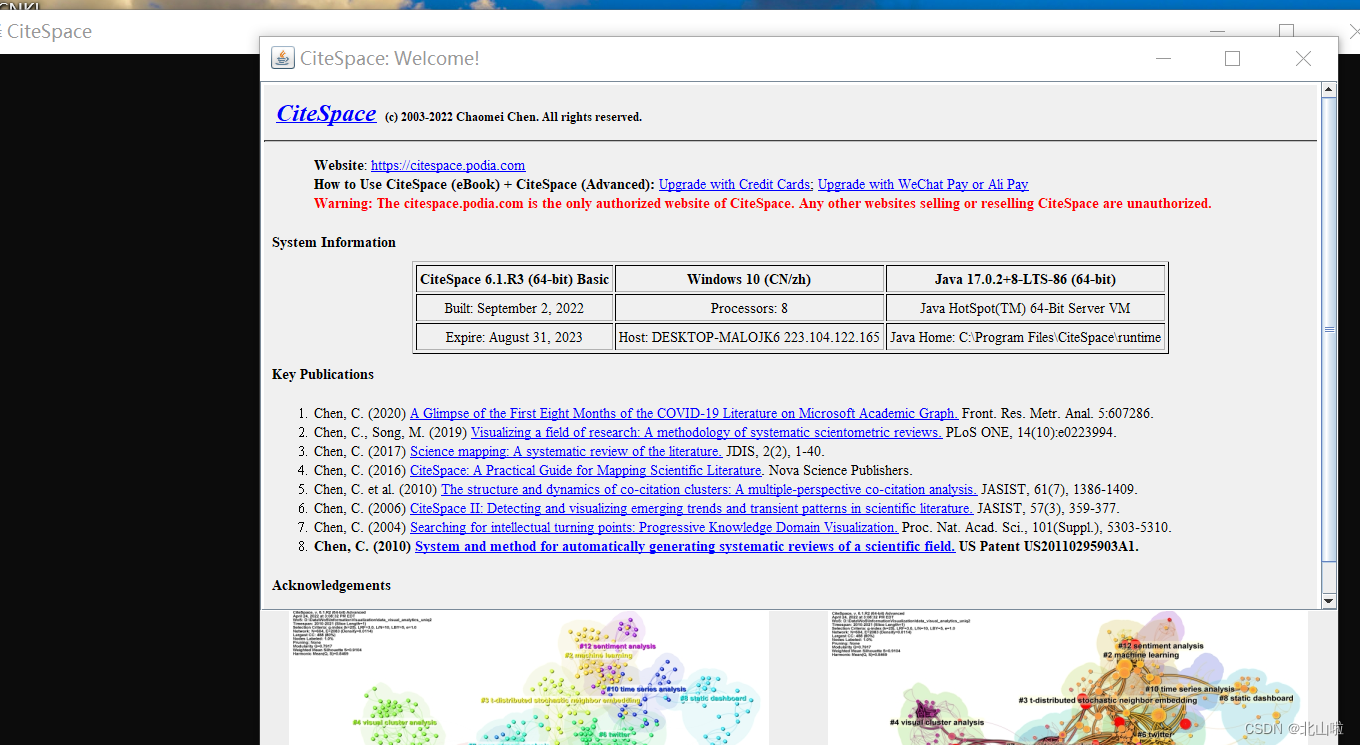Select Java HotSpot(TM) 64-Bit Server VM cell
The height and width of the screenshot is (745, 1360).
(1026, 308)
